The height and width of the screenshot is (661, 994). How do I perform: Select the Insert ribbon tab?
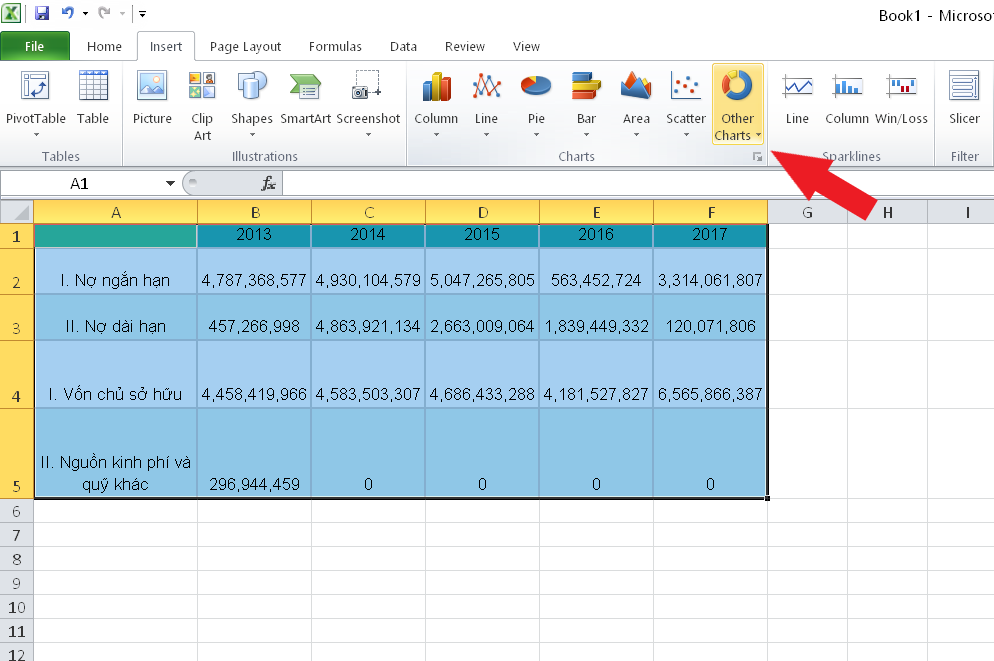click(x=165, y=46)
